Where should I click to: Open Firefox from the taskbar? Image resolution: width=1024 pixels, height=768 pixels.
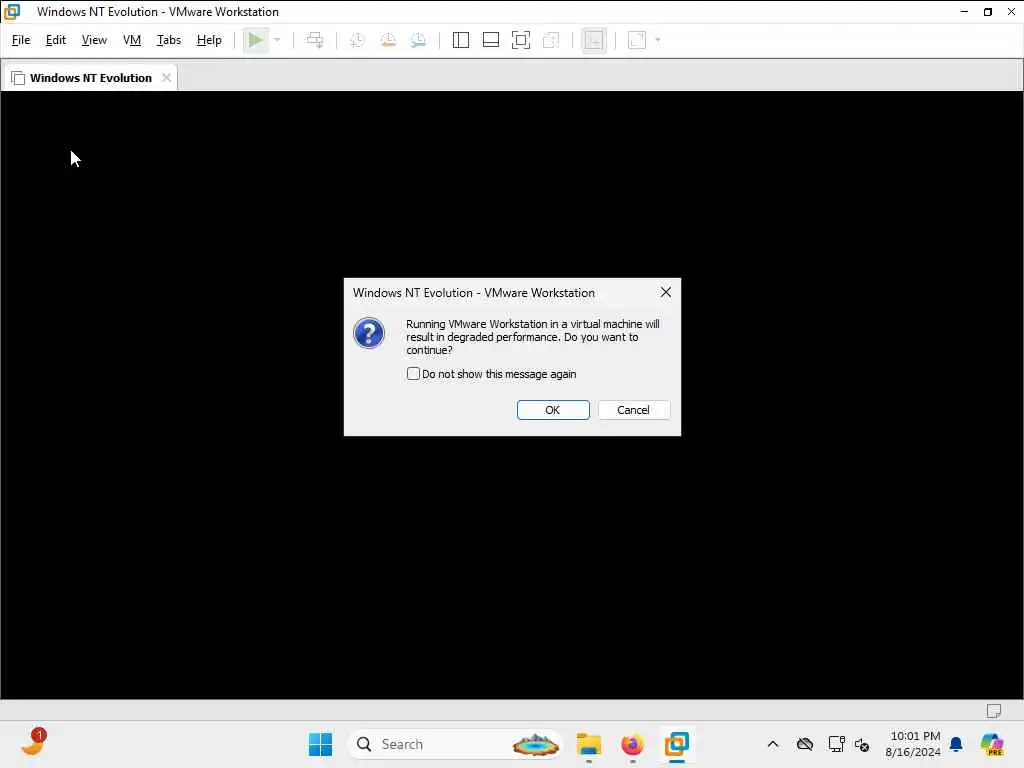632,744
